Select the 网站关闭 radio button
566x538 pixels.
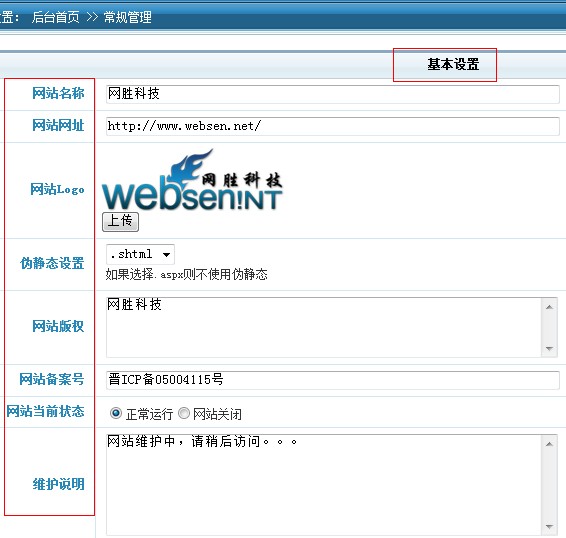tap(184, 413)
